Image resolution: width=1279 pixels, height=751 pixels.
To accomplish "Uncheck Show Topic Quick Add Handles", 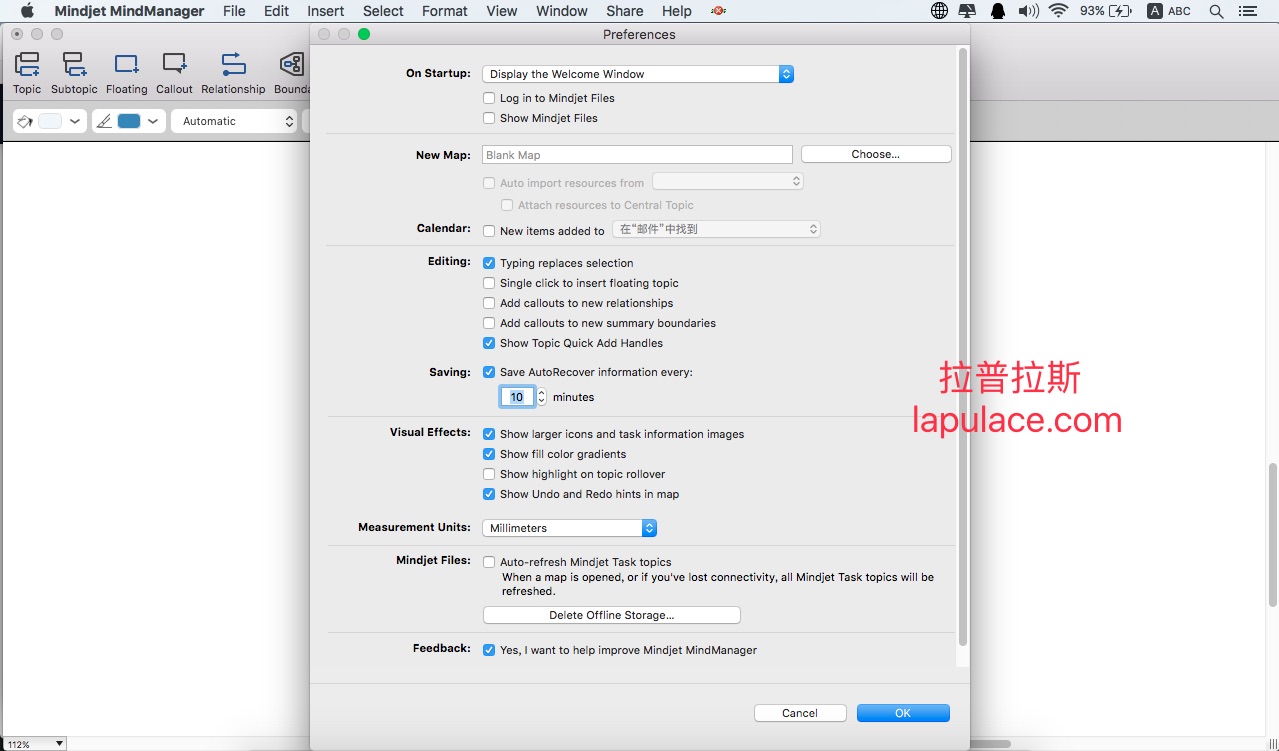I will (489, 343).
